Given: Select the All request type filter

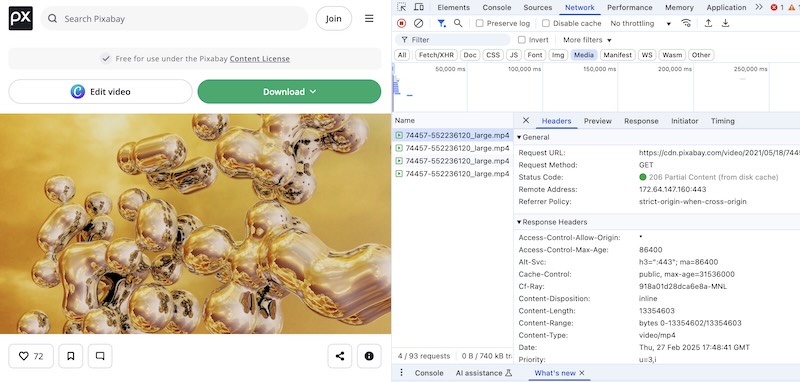Looking at the screenshot, I should click(x=402, y=55).
